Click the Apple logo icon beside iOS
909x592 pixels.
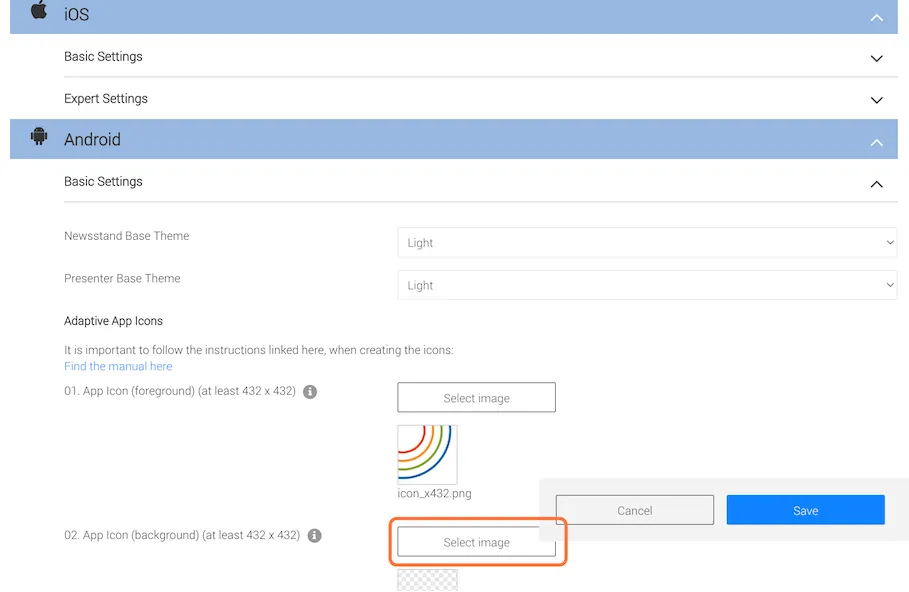coord(39,10)
